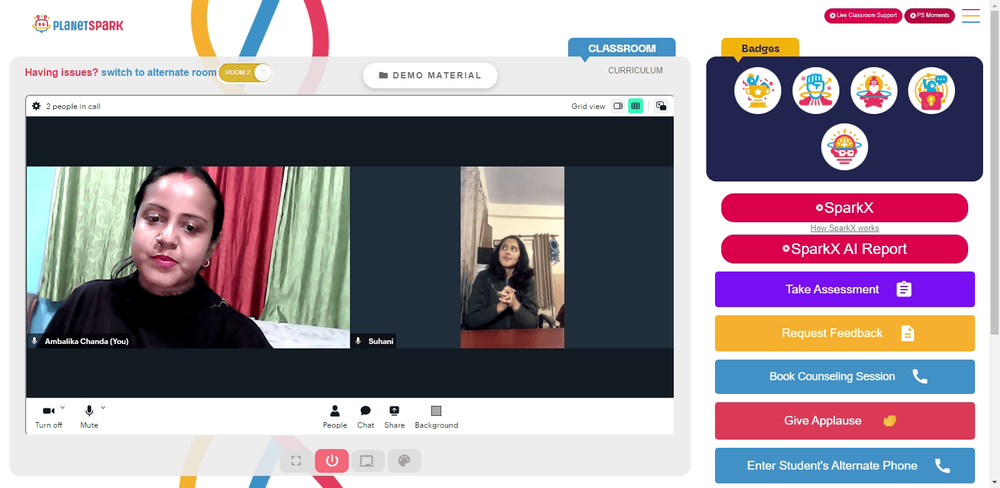Screen dimensions: 1000x488
Task: Start screen Share
Action: [x=394, y=417]
